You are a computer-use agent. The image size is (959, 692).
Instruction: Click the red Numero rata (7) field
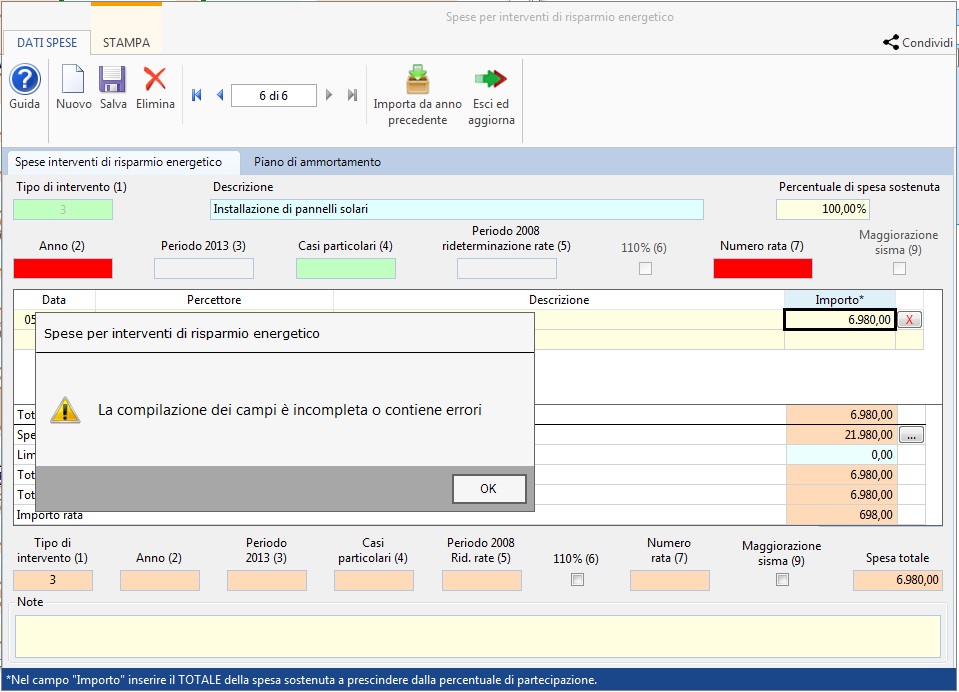click(762, 268)
